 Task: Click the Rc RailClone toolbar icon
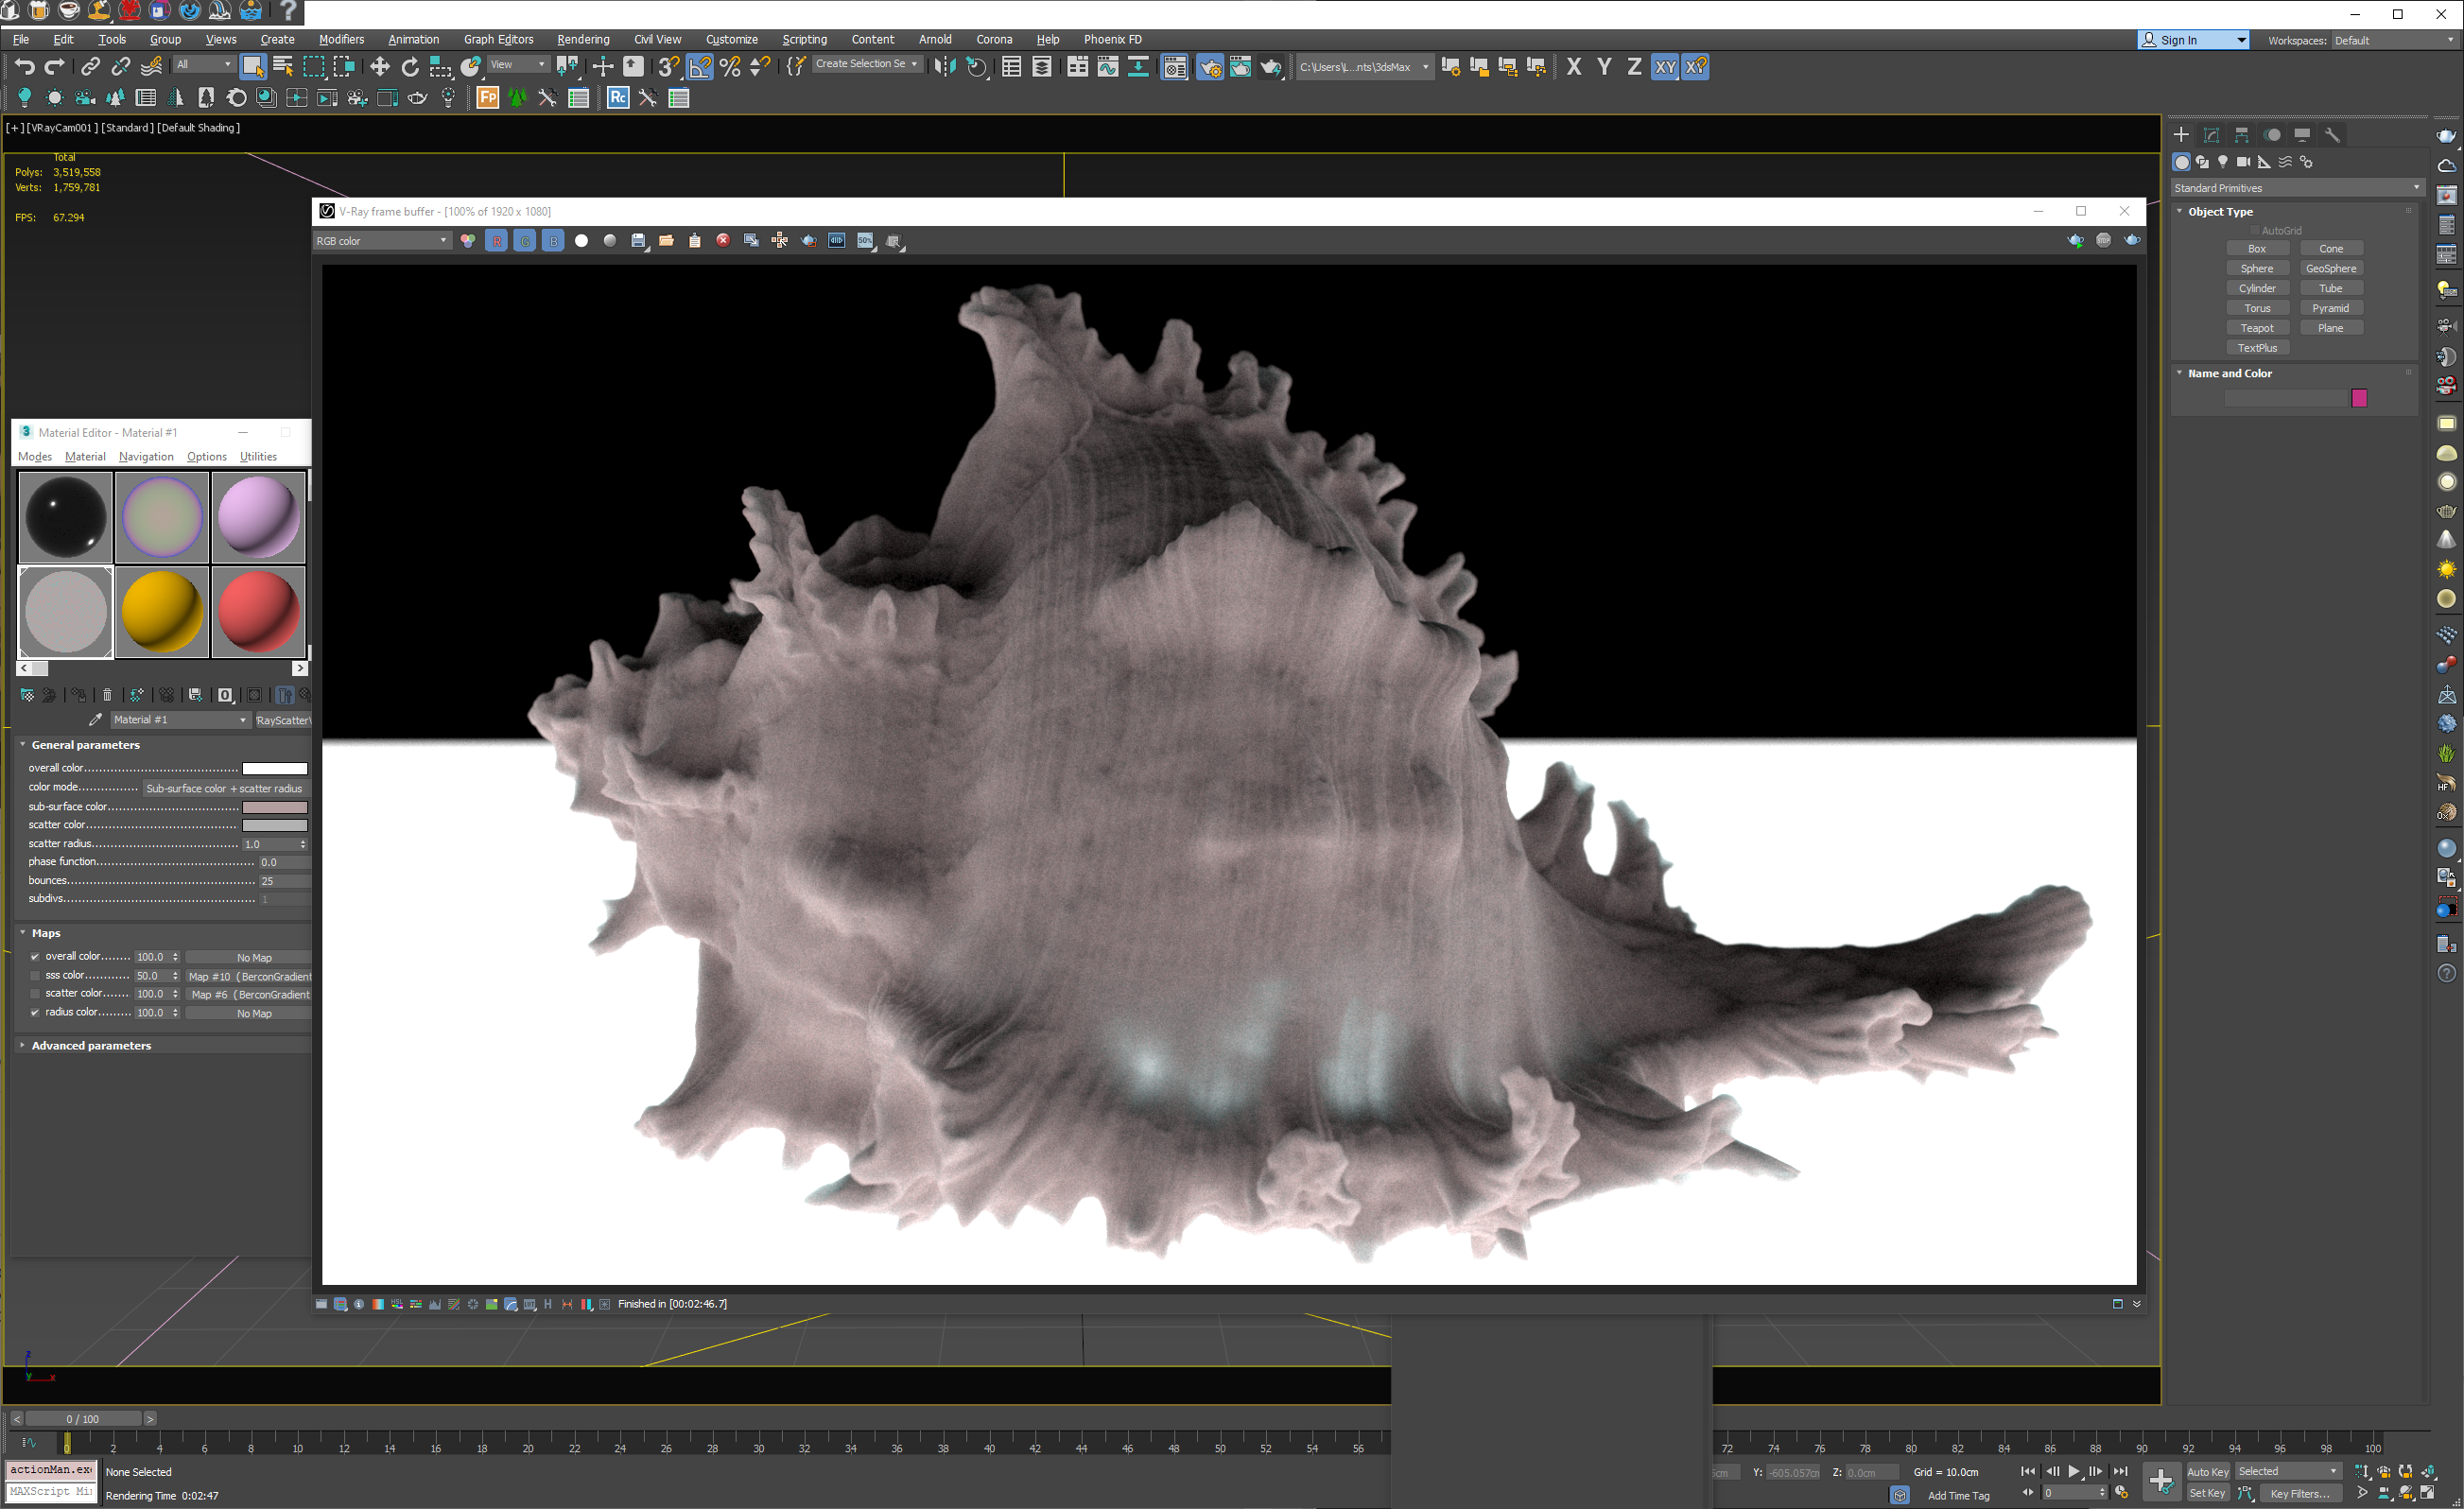pyautogui.click(x=618, y=98)
